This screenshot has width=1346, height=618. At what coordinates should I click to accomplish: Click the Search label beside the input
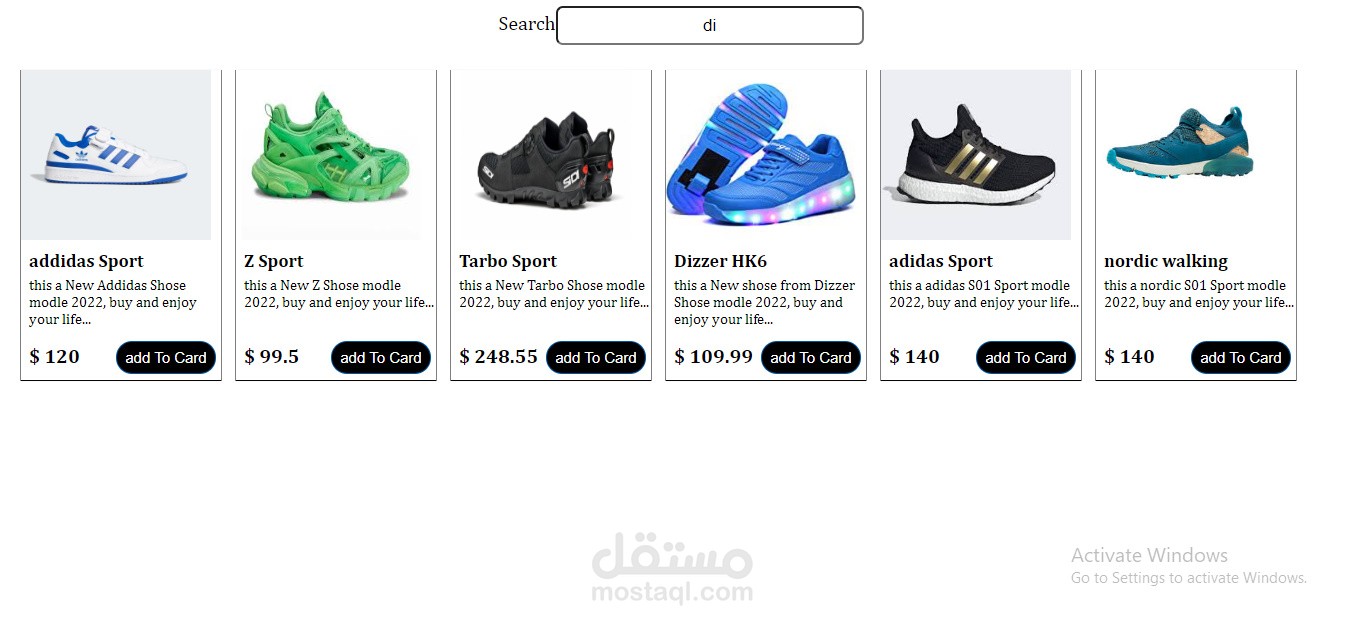[526, 24]
